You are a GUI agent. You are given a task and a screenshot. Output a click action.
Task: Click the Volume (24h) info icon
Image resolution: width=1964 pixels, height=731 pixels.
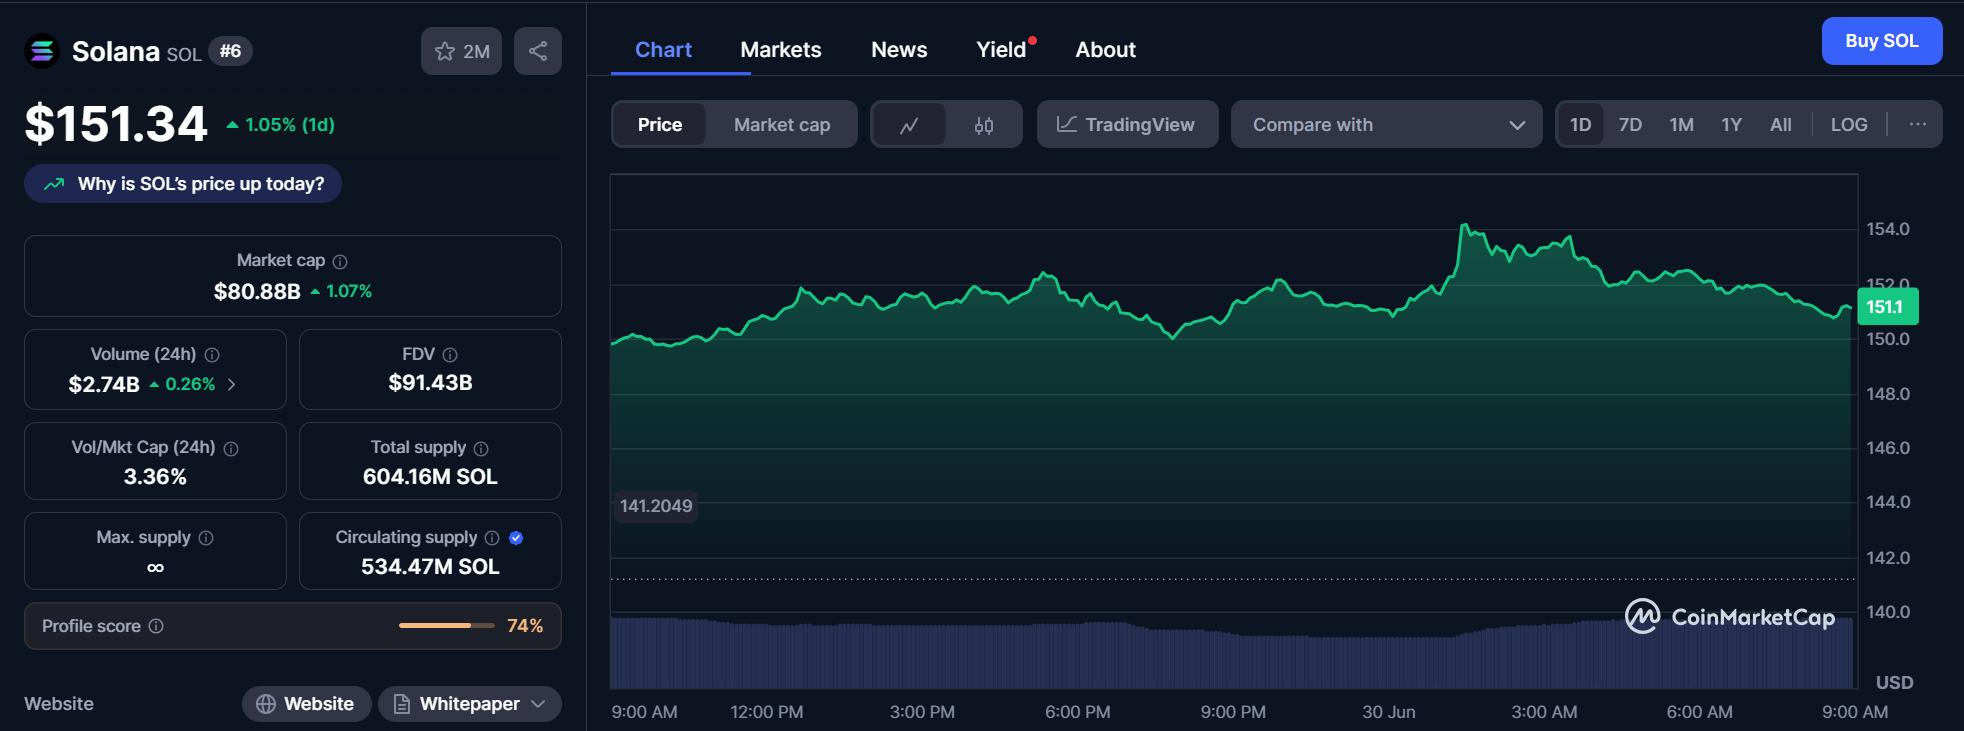[x=212, y=355]
